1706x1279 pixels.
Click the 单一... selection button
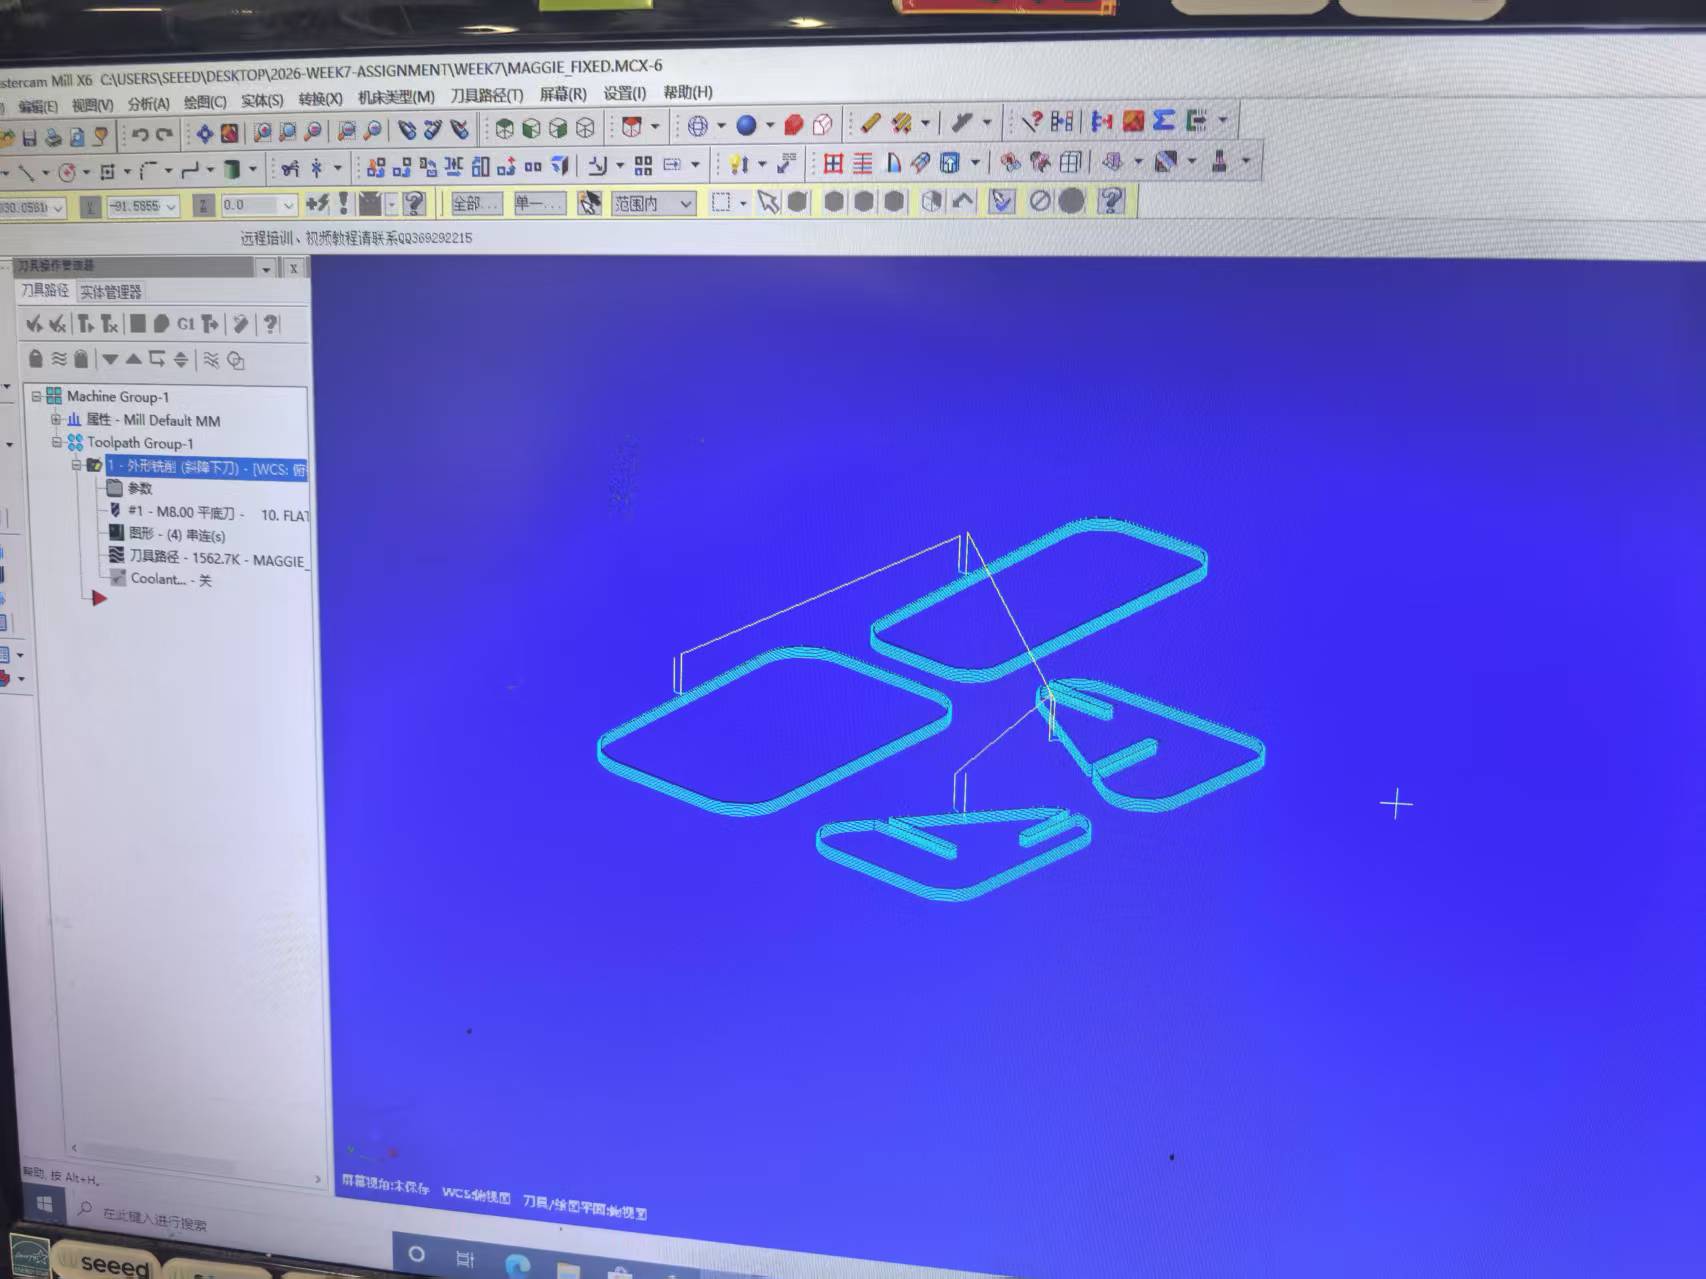tap(539, 204)
